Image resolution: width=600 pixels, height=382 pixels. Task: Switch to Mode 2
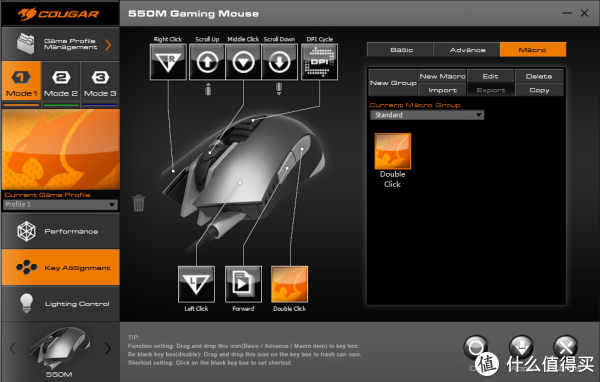[61, 84]
